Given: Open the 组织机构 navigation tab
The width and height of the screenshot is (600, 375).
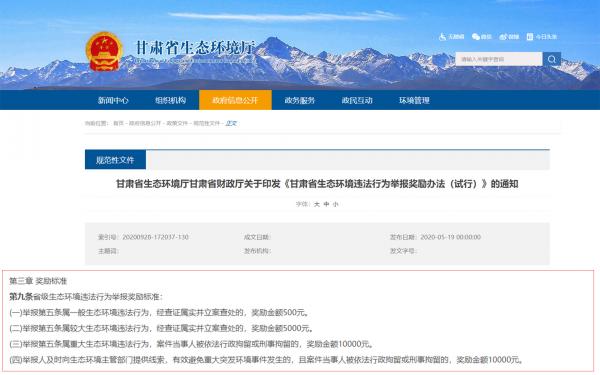Looking at the screenshot, I should tap(170, 100).
